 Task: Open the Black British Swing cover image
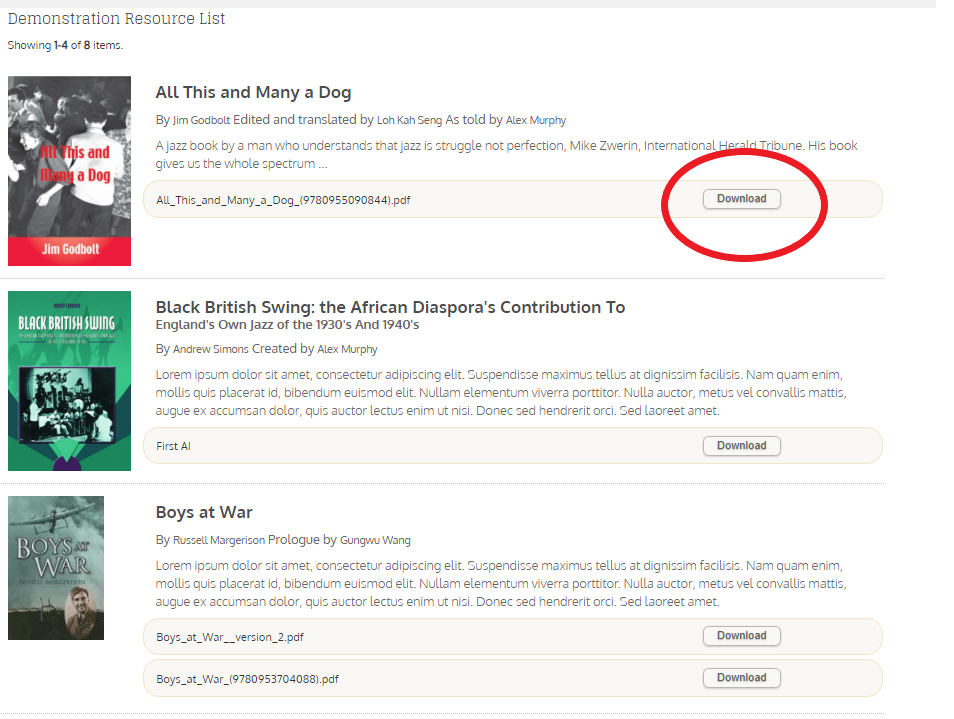point(69,380)
